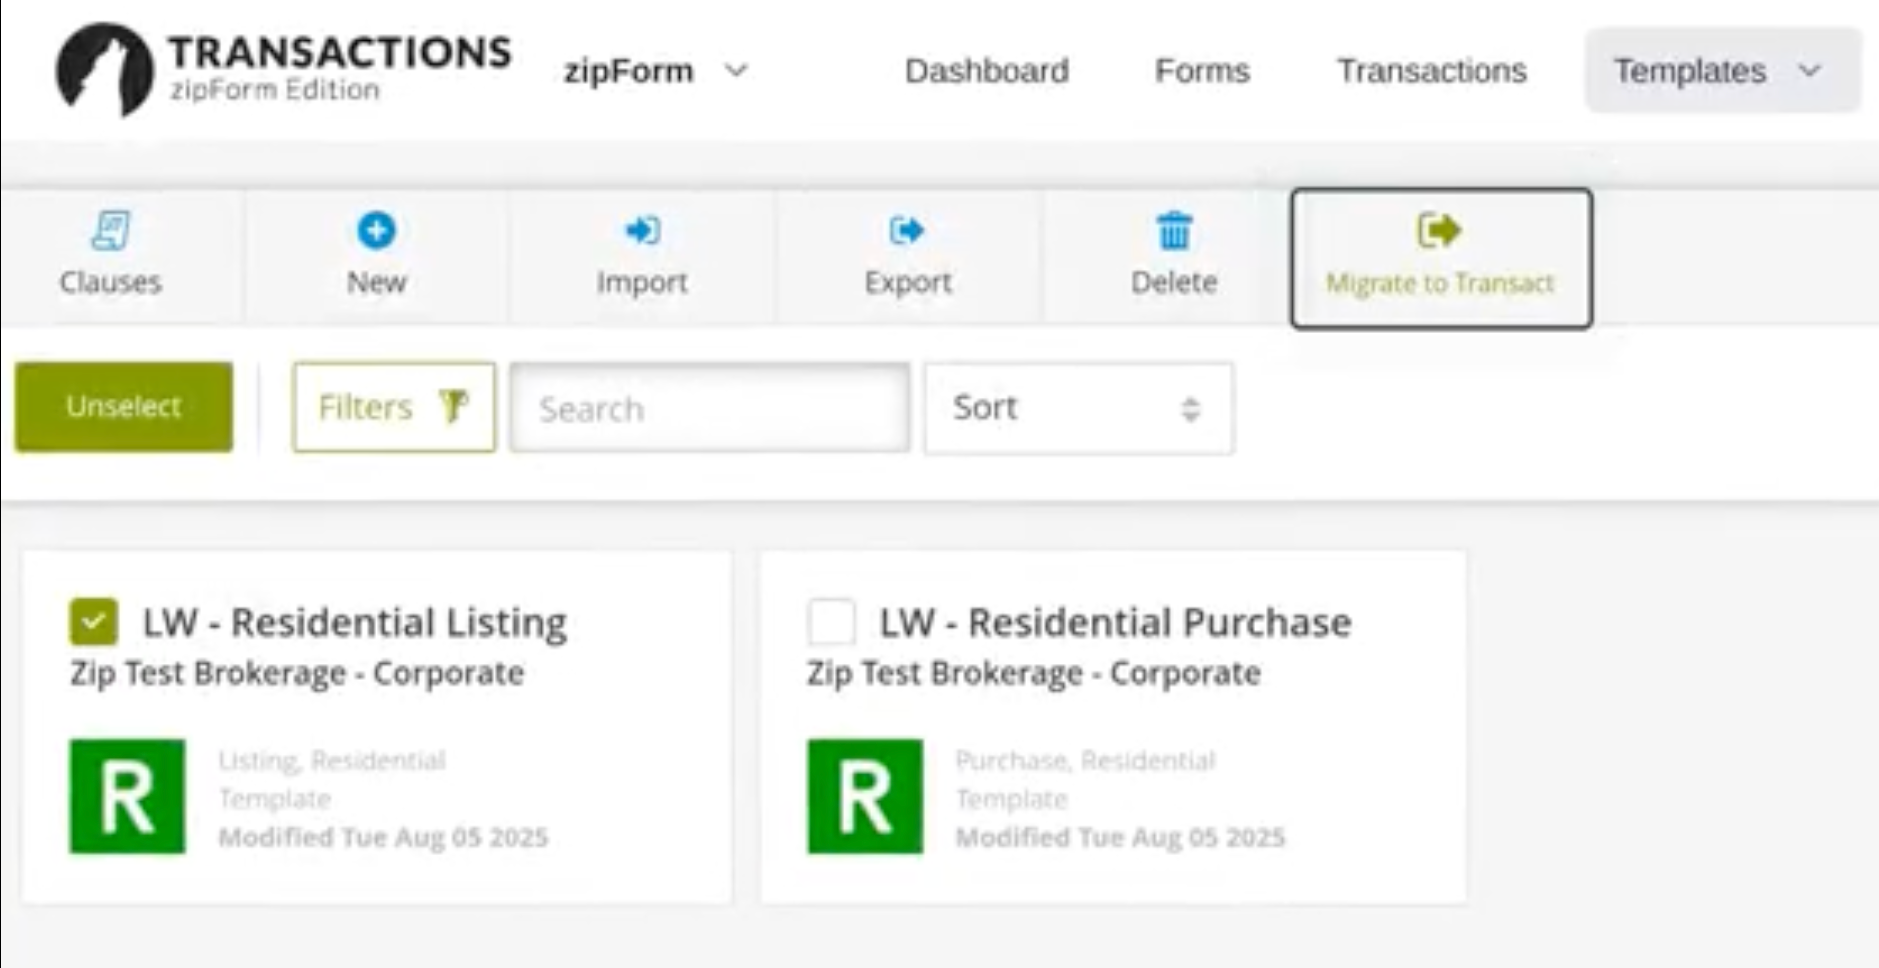Click the Import arrow icon

pyautogui.click(x=642, y=231)
